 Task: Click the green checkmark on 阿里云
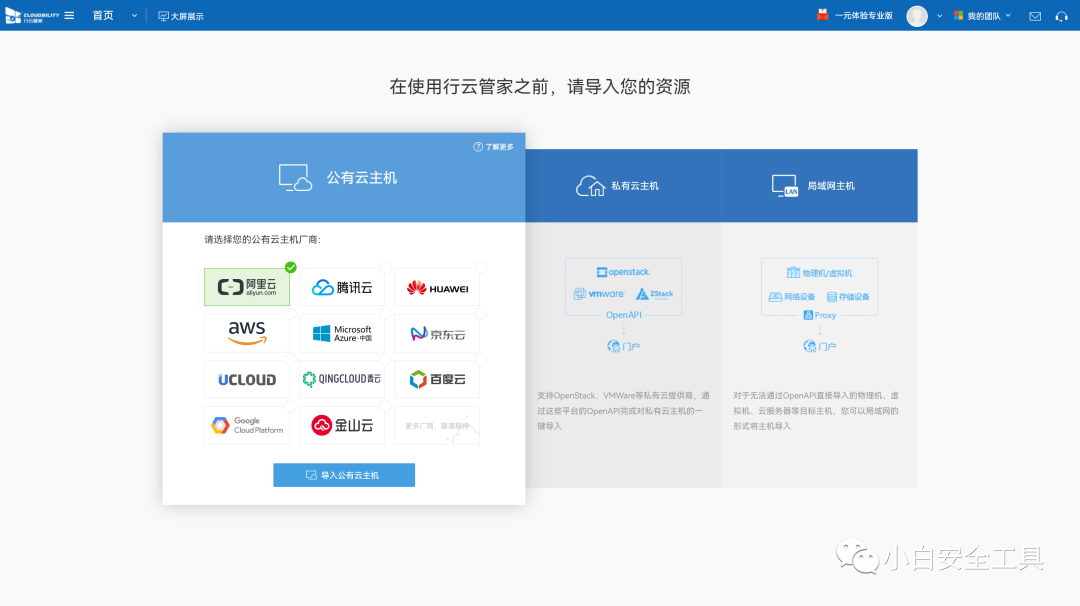point(291,267)
